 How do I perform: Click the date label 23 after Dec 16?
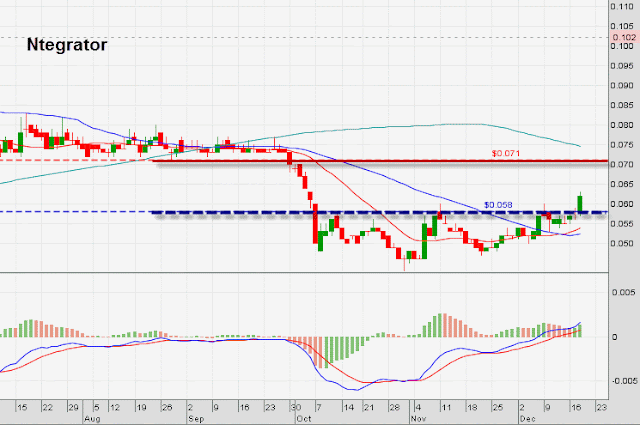pos(602,407)
